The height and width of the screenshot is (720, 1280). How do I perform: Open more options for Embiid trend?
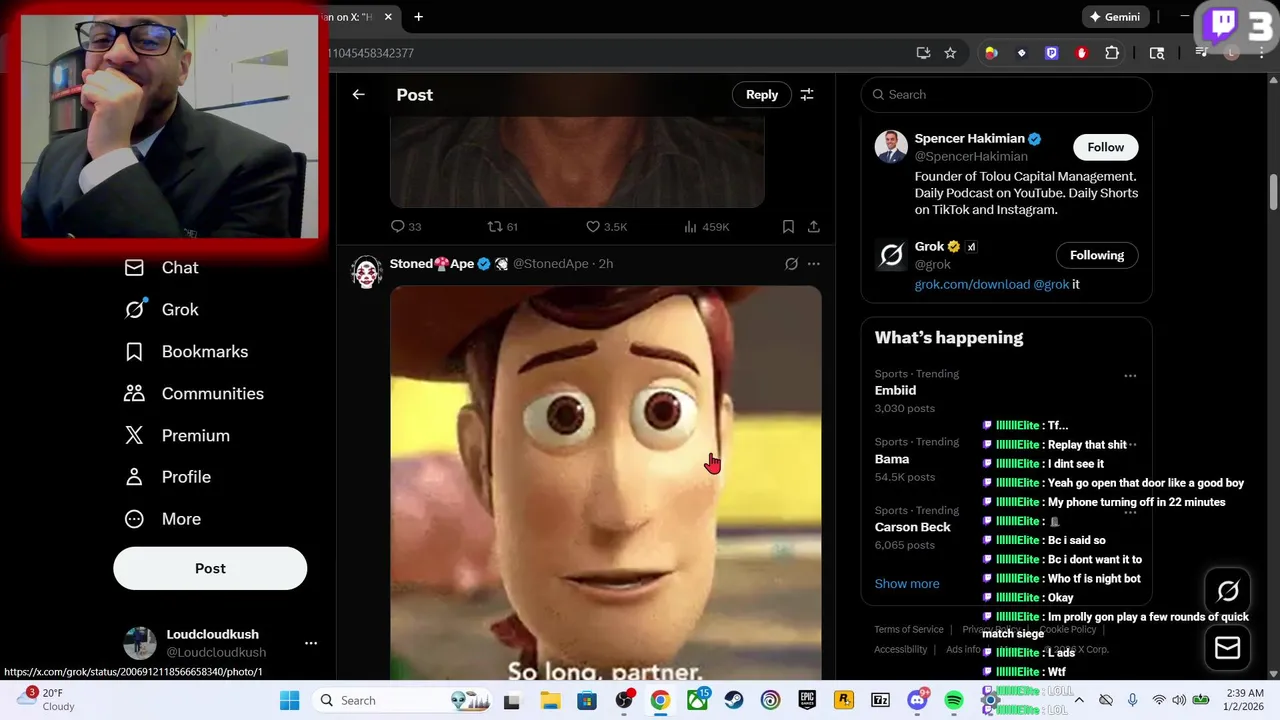(x=1130, y=376)
